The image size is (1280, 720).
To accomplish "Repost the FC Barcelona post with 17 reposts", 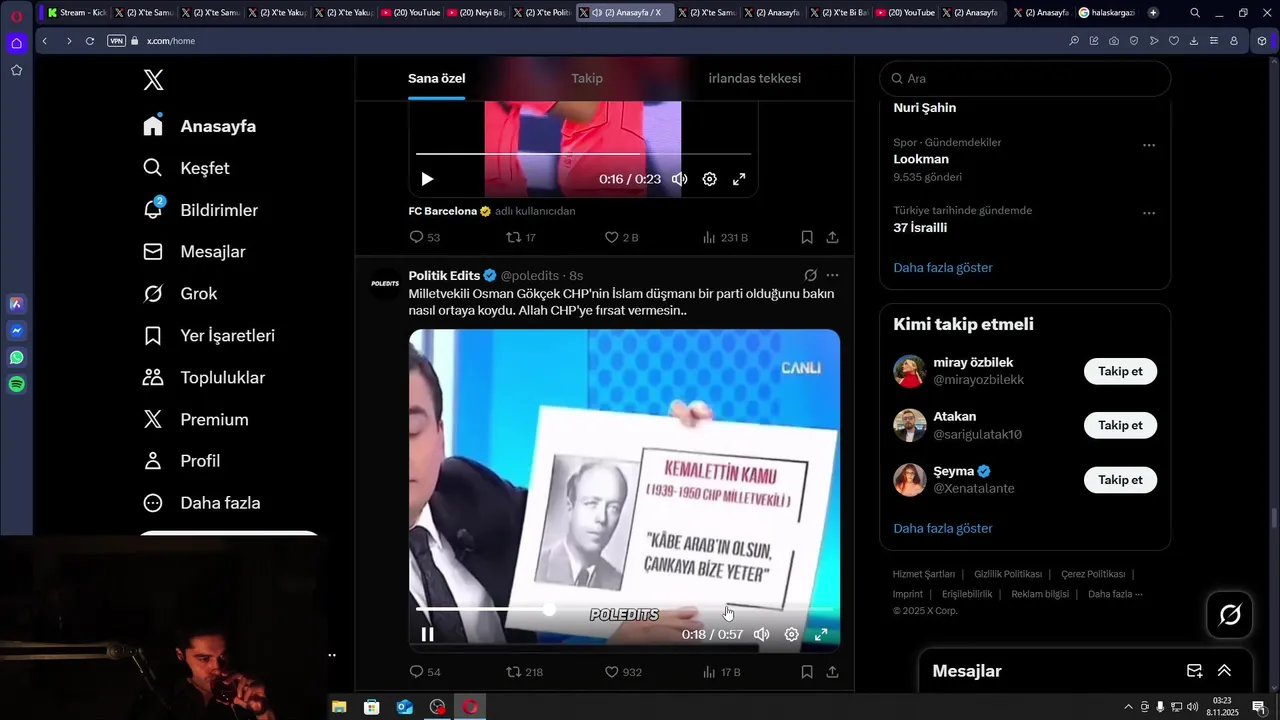I will (x=521, y=237).
